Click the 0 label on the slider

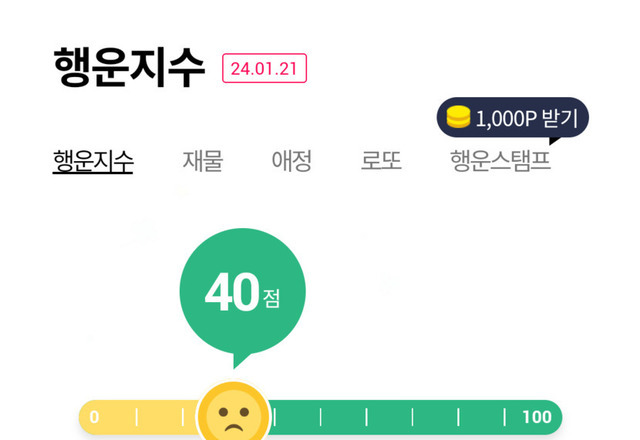coord(94,417)
